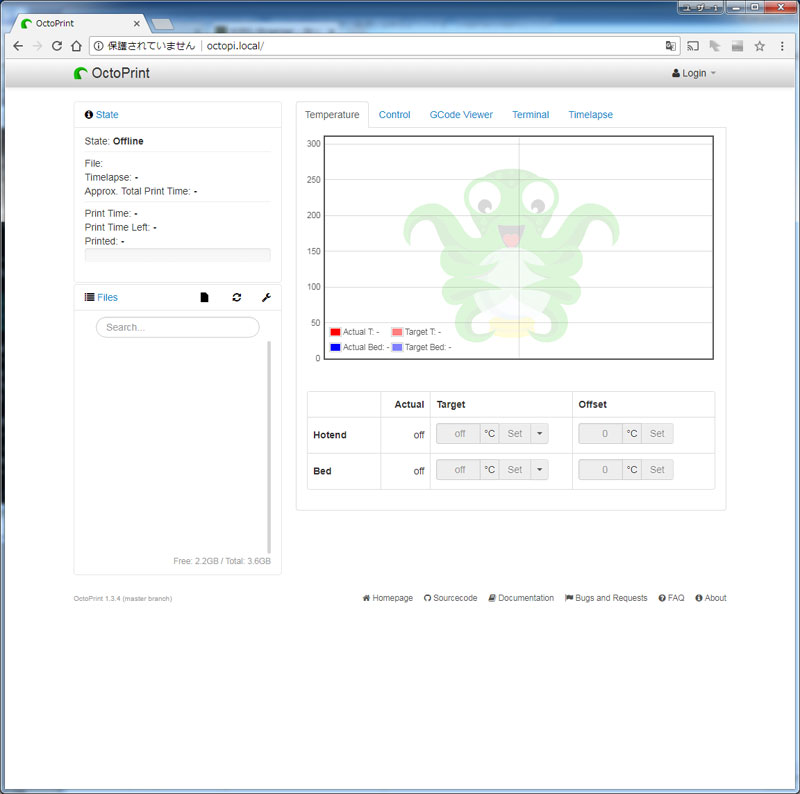Open the GCode Viewer tab
The height and width of the screenshot is (794, 800).
[461, 115]
